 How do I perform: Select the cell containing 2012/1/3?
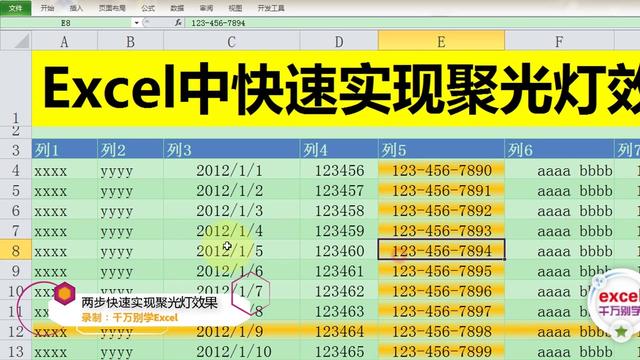[231, 210]
